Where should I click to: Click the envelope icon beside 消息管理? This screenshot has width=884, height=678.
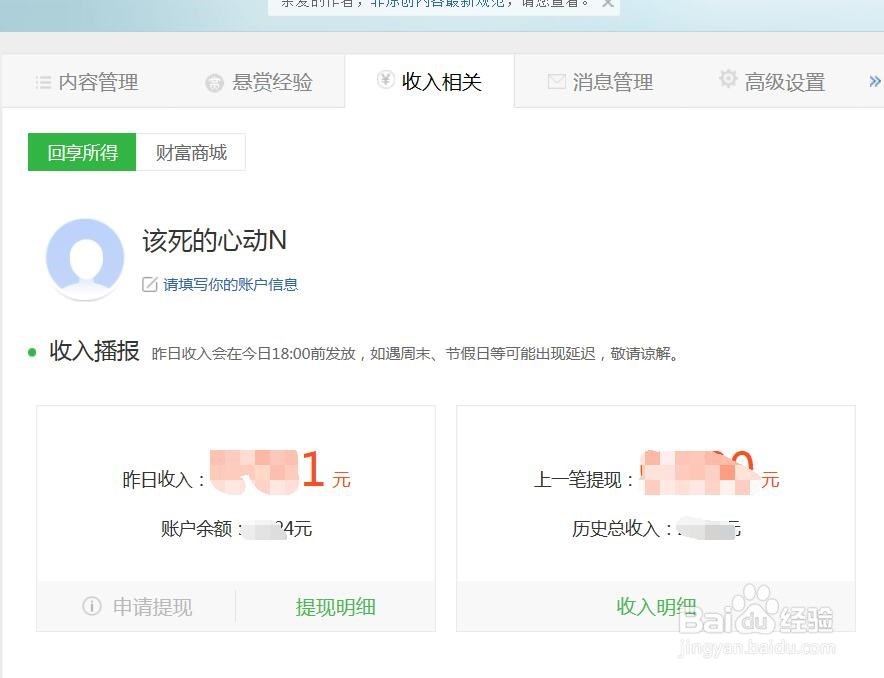556,82
